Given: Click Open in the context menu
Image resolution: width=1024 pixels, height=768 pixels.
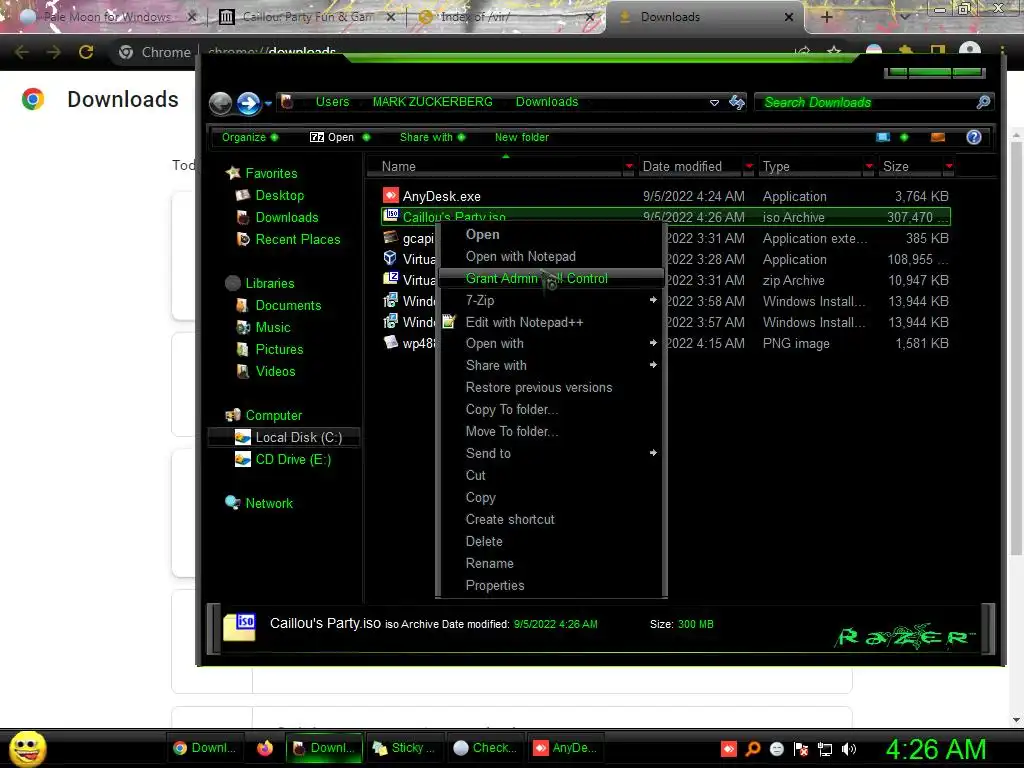Looking at the screenshot, I should click(x=483, y=234).
